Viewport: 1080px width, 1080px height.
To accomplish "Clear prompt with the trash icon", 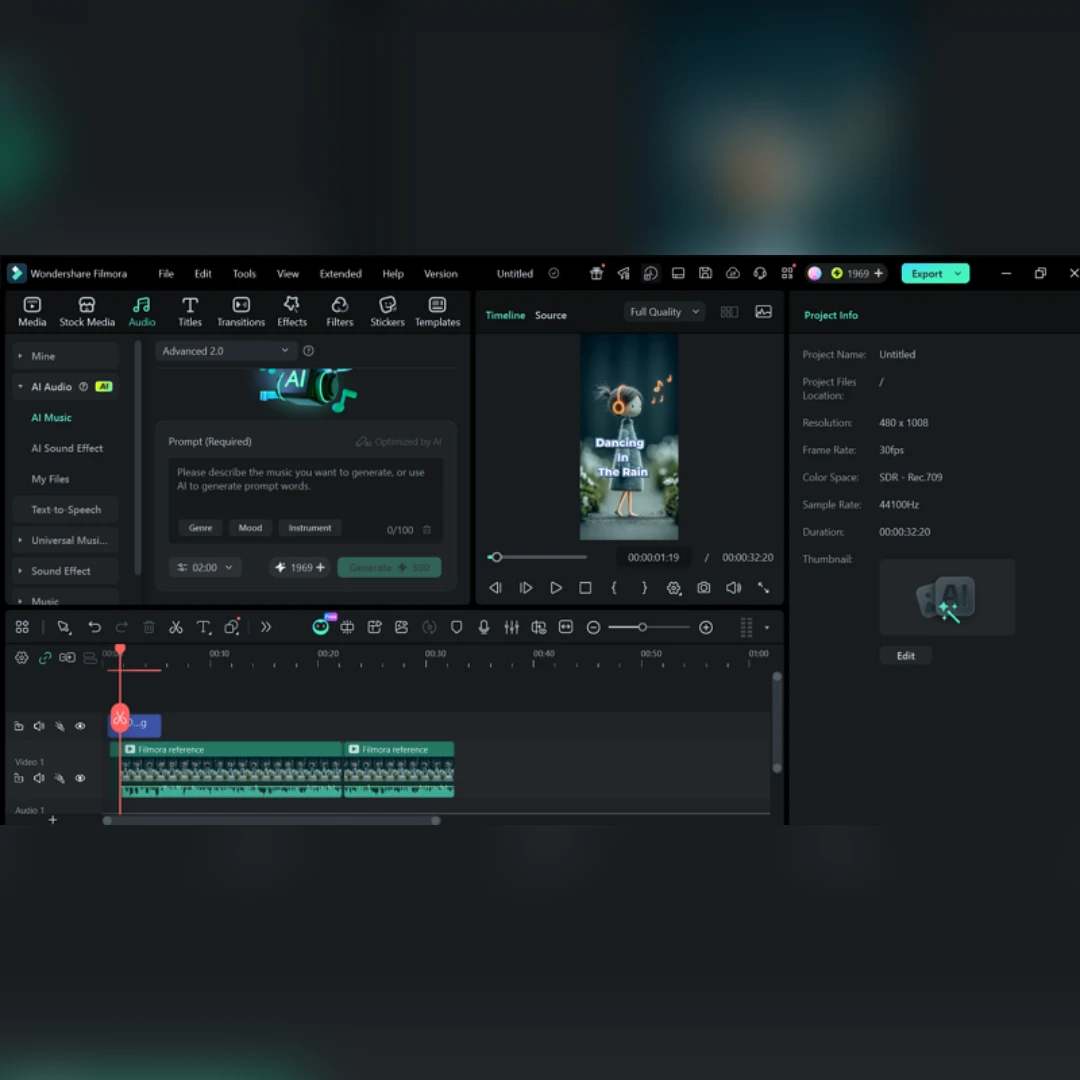I will 426,530.
